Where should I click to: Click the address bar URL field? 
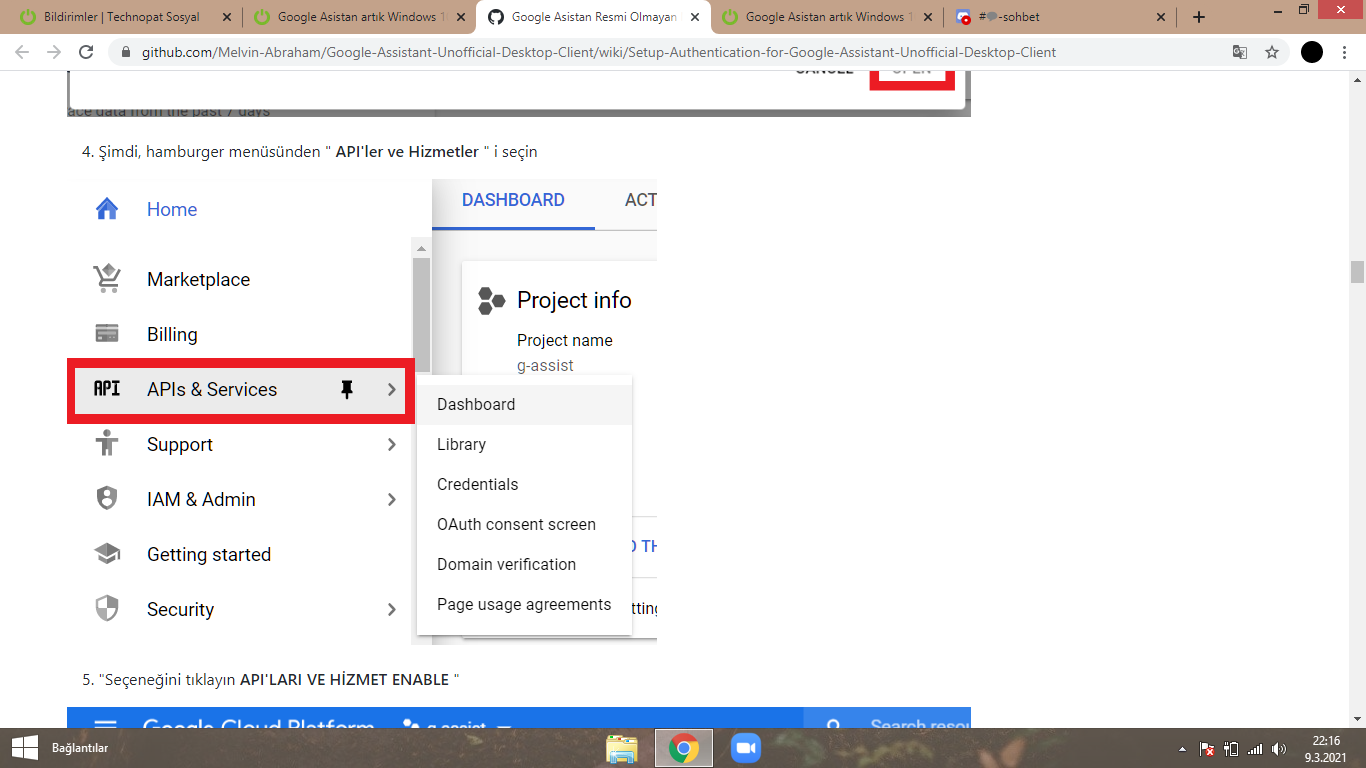point(598,52)
